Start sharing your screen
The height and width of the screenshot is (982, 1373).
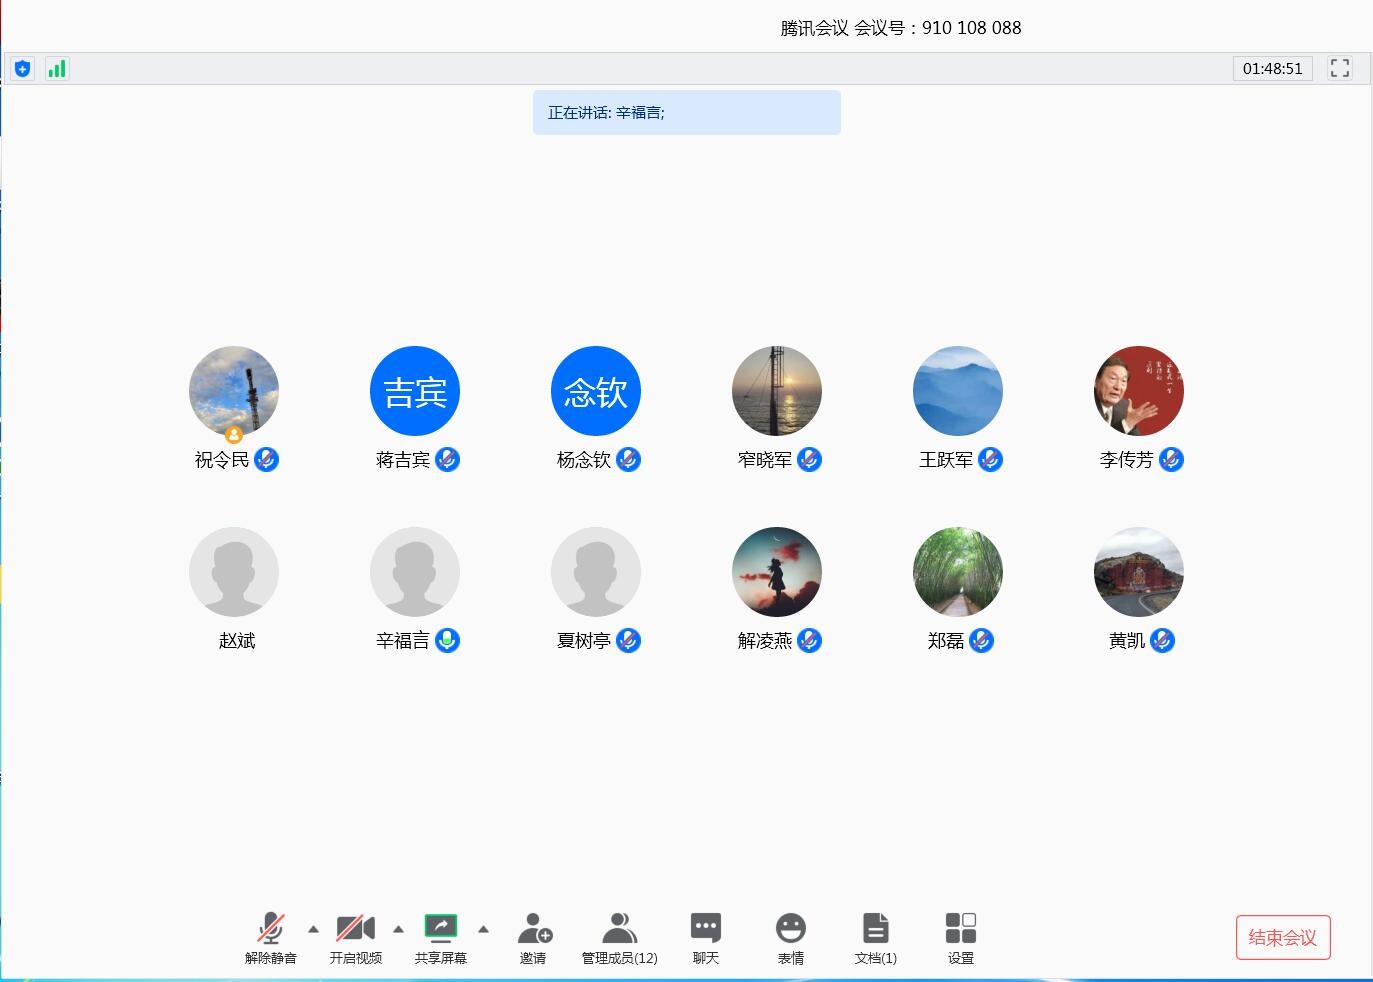(x=440, y=937)
